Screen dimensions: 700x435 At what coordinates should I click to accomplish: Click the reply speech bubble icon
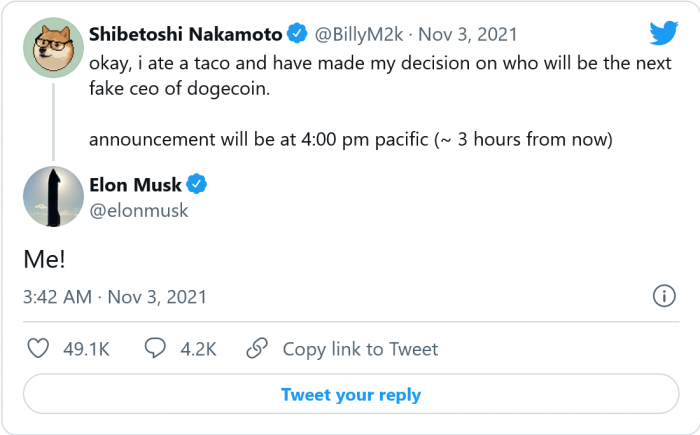tap(155, 348)
